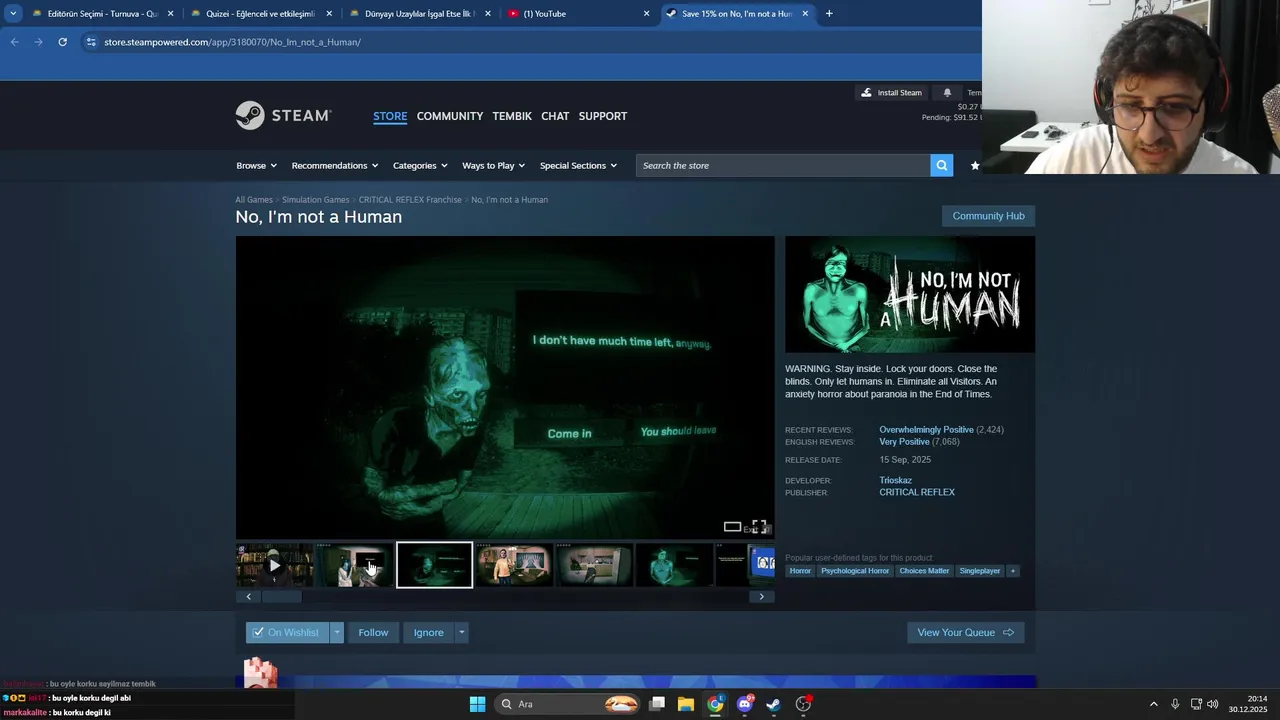Click the Steam logo in header
The image size is (1280, 720).
coord(283,115)
